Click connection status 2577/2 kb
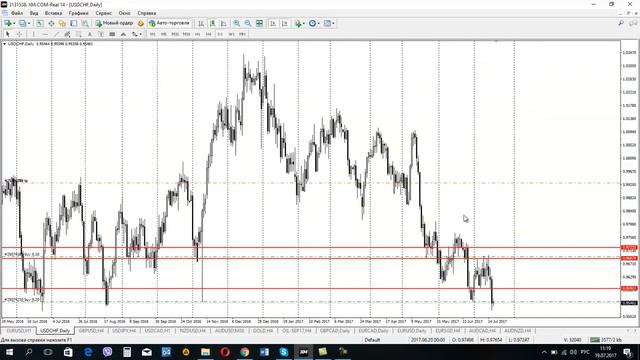Image resolution: width=640 pixels, height=360 pixels. click(x=607, y=340)
